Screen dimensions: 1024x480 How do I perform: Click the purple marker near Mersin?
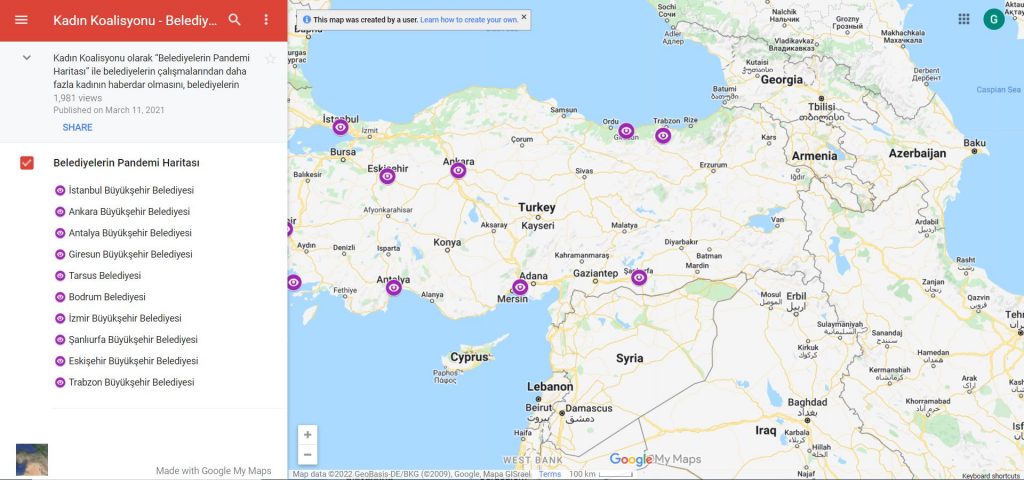click(x=520, y=287)
